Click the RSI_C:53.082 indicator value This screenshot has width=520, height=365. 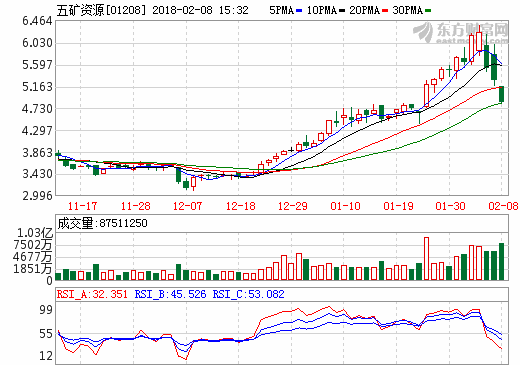coord(249,294)
